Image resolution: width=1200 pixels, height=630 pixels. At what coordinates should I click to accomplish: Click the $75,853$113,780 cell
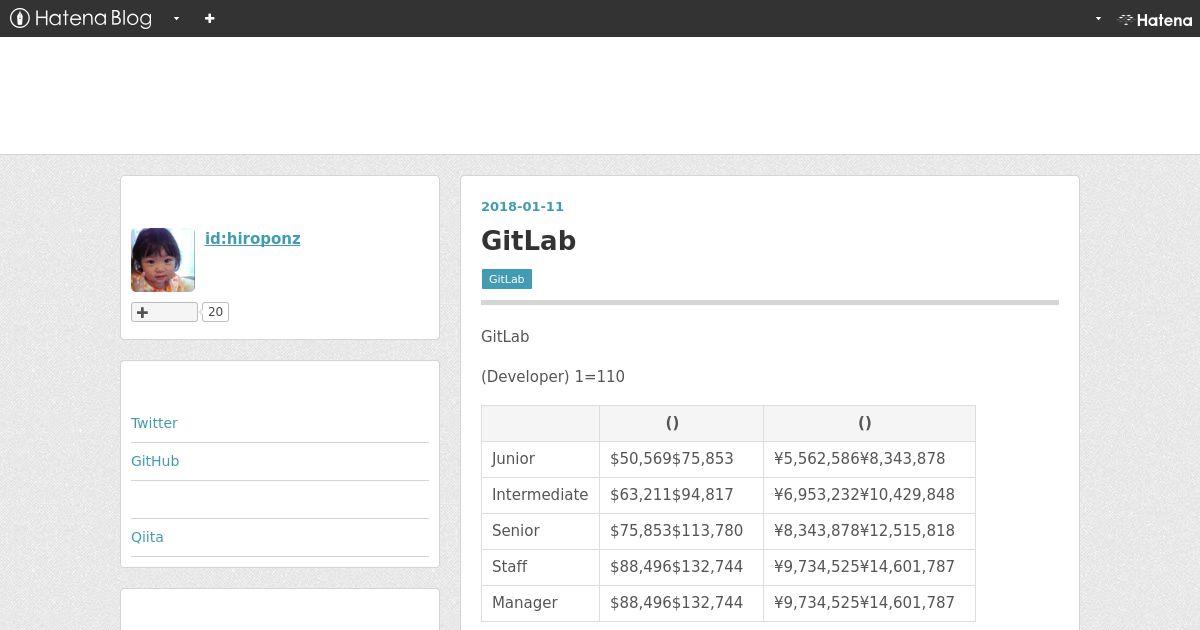click(x=682, y=531)
